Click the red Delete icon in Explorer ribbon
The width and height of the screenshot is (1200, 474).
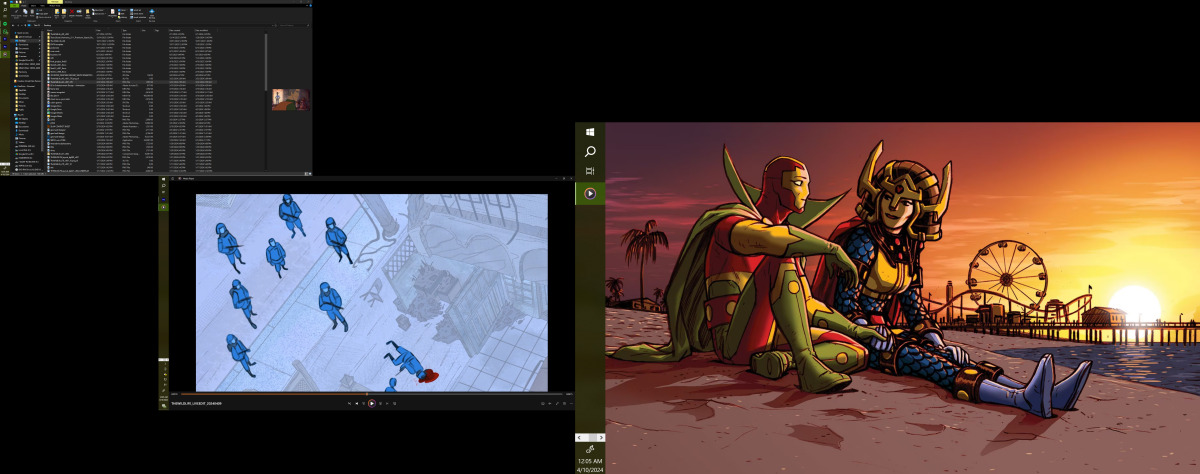pyautogui.click(x=72, y=12)
